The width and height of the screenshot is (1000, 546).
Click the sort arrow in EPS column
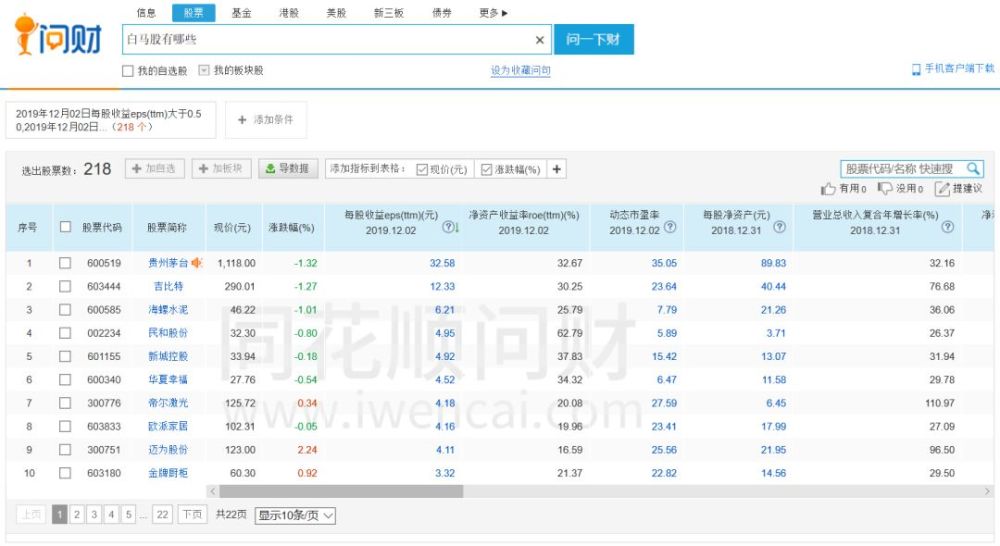457,227
